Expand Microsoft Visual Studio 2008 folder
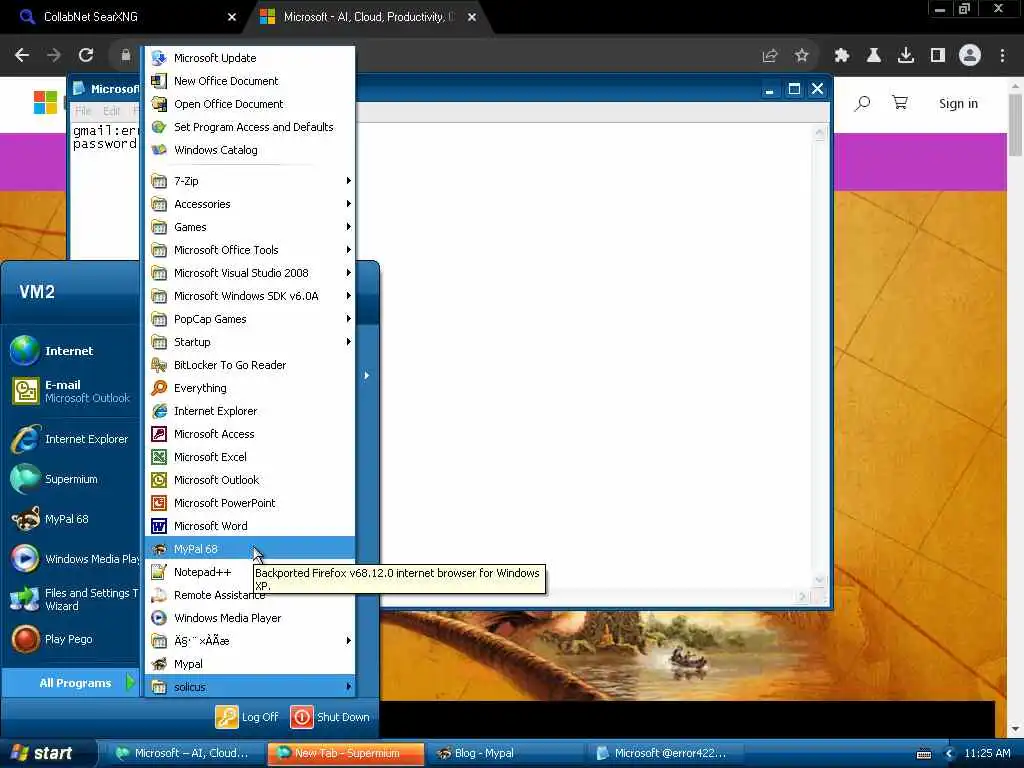This screenshot has height=768, width=1024. [x=249, y=273]
